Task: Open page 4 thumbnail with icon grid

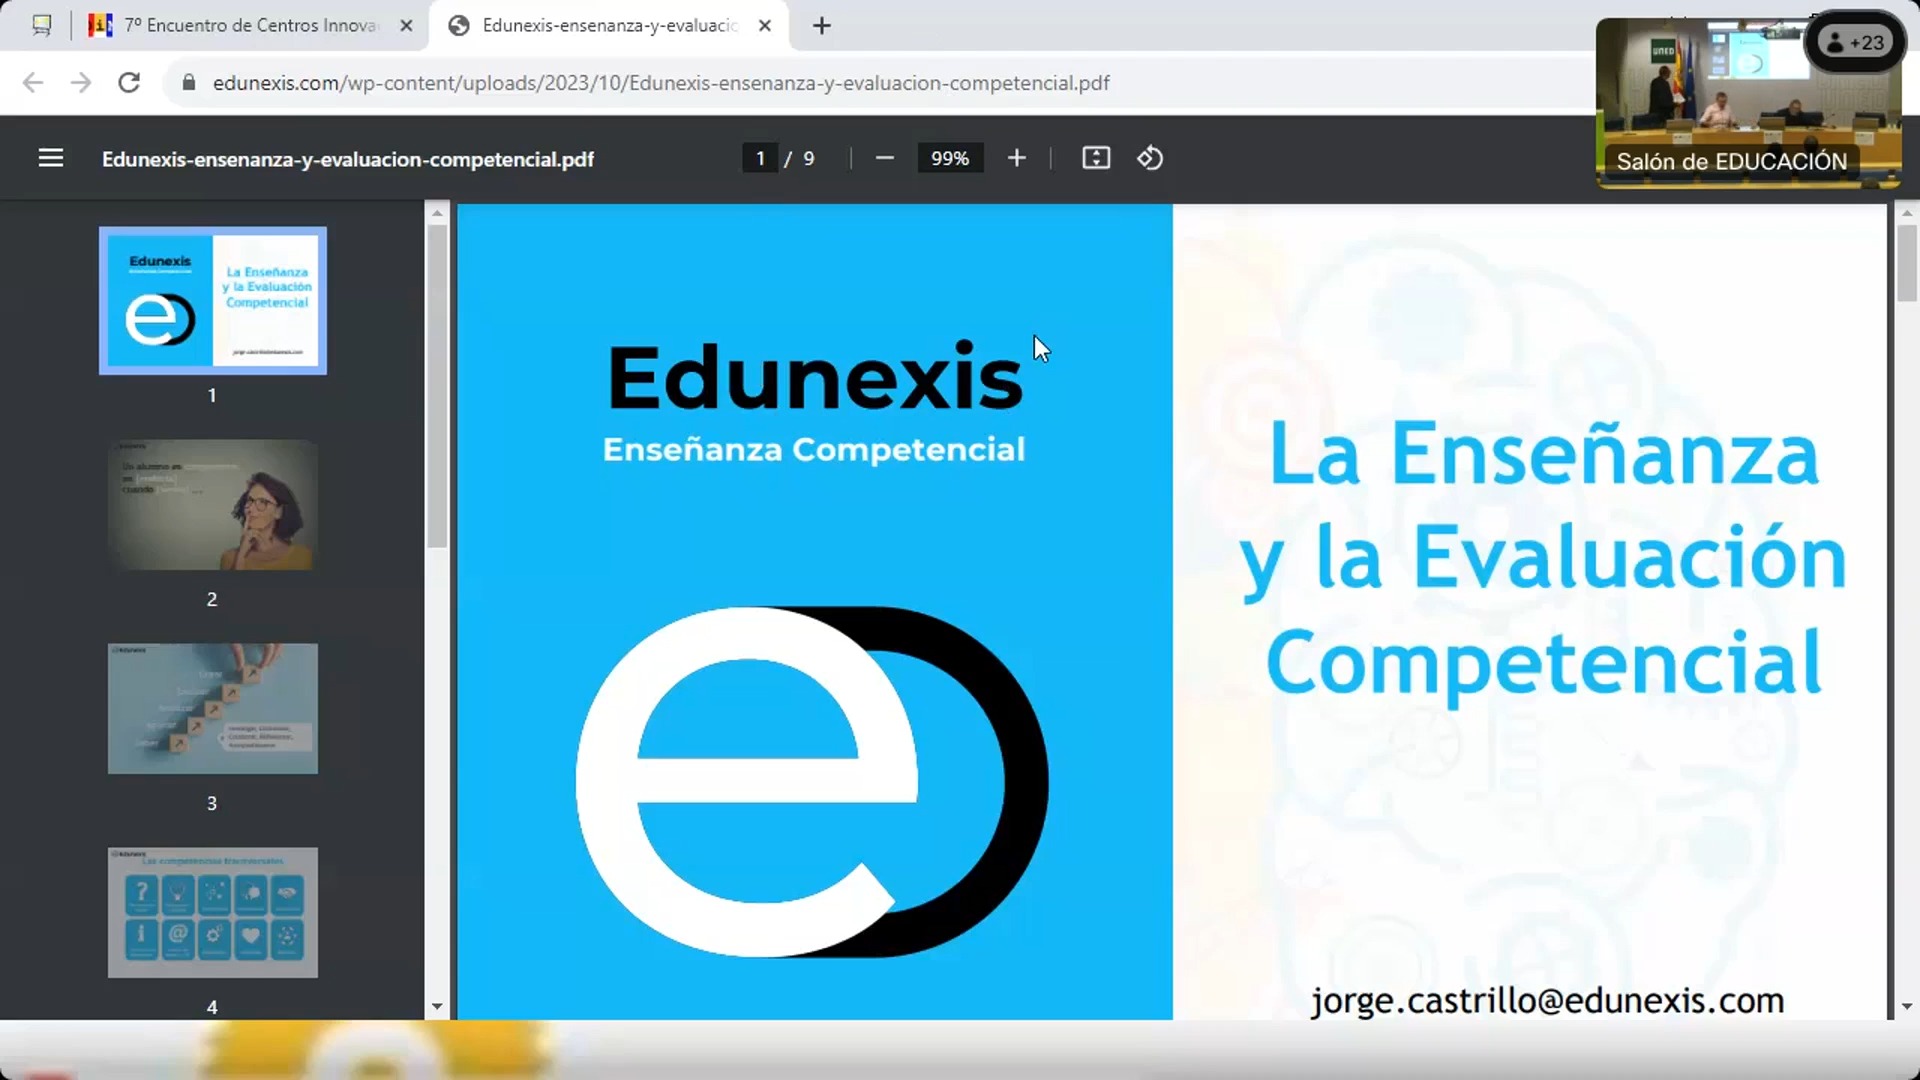Action: 212,913
